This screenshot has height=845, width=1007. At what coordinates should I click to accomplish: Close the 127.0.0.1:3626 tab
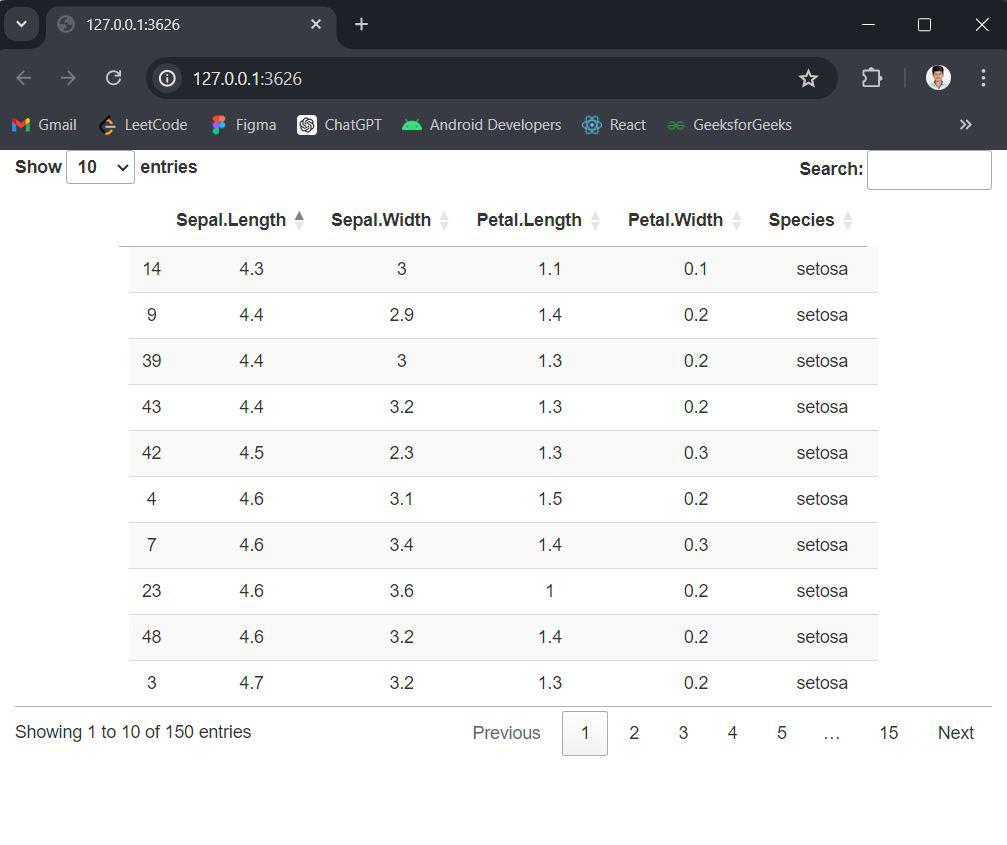tap(316, 24)
